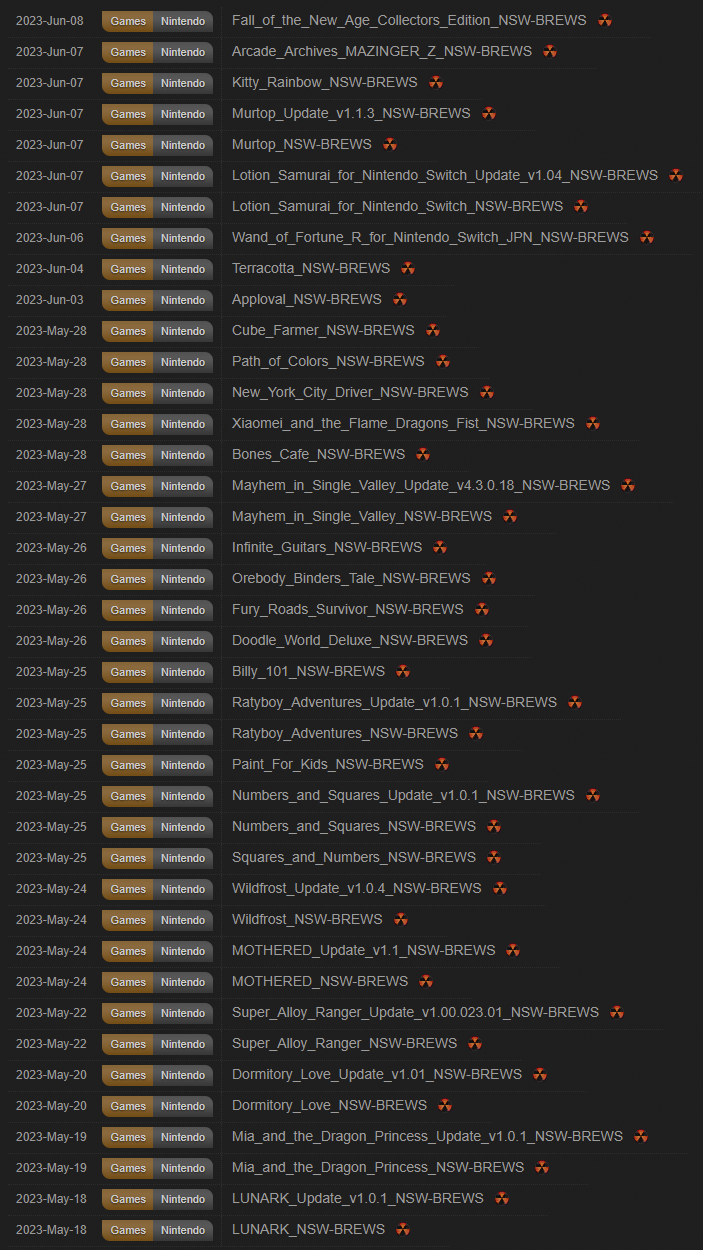Image resolution: width=703 pixels, height=1250 pixels.
Task: Open Lotion_Samurai_for_Nintendo_Switch_NSW-BREWS base release
Action: coord(398,206)
